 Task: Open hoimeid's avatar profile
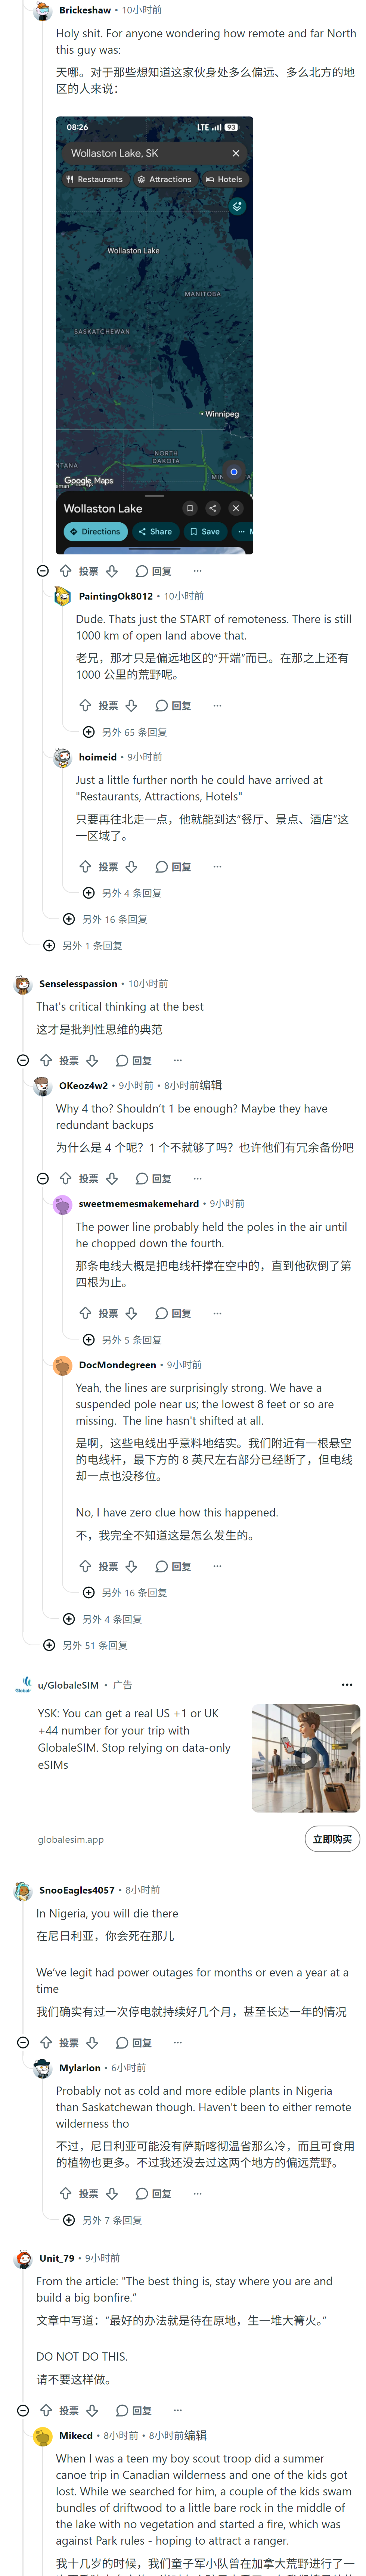click(62, 757)
